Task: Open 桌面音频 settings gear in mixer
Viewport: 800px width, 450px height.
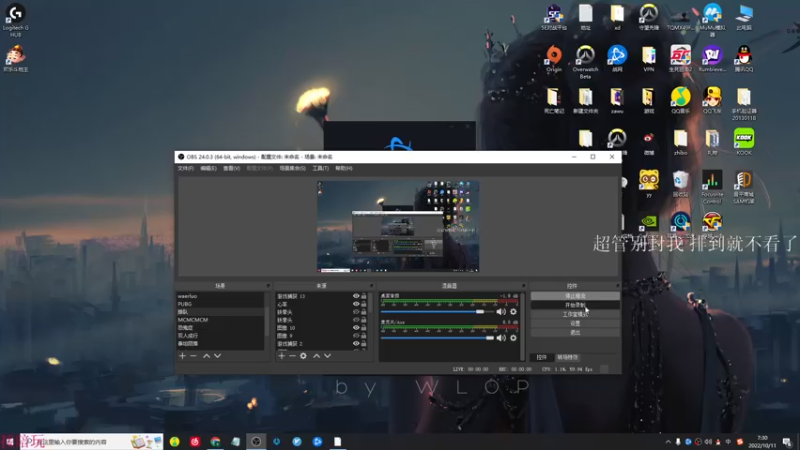Action: 513,312
